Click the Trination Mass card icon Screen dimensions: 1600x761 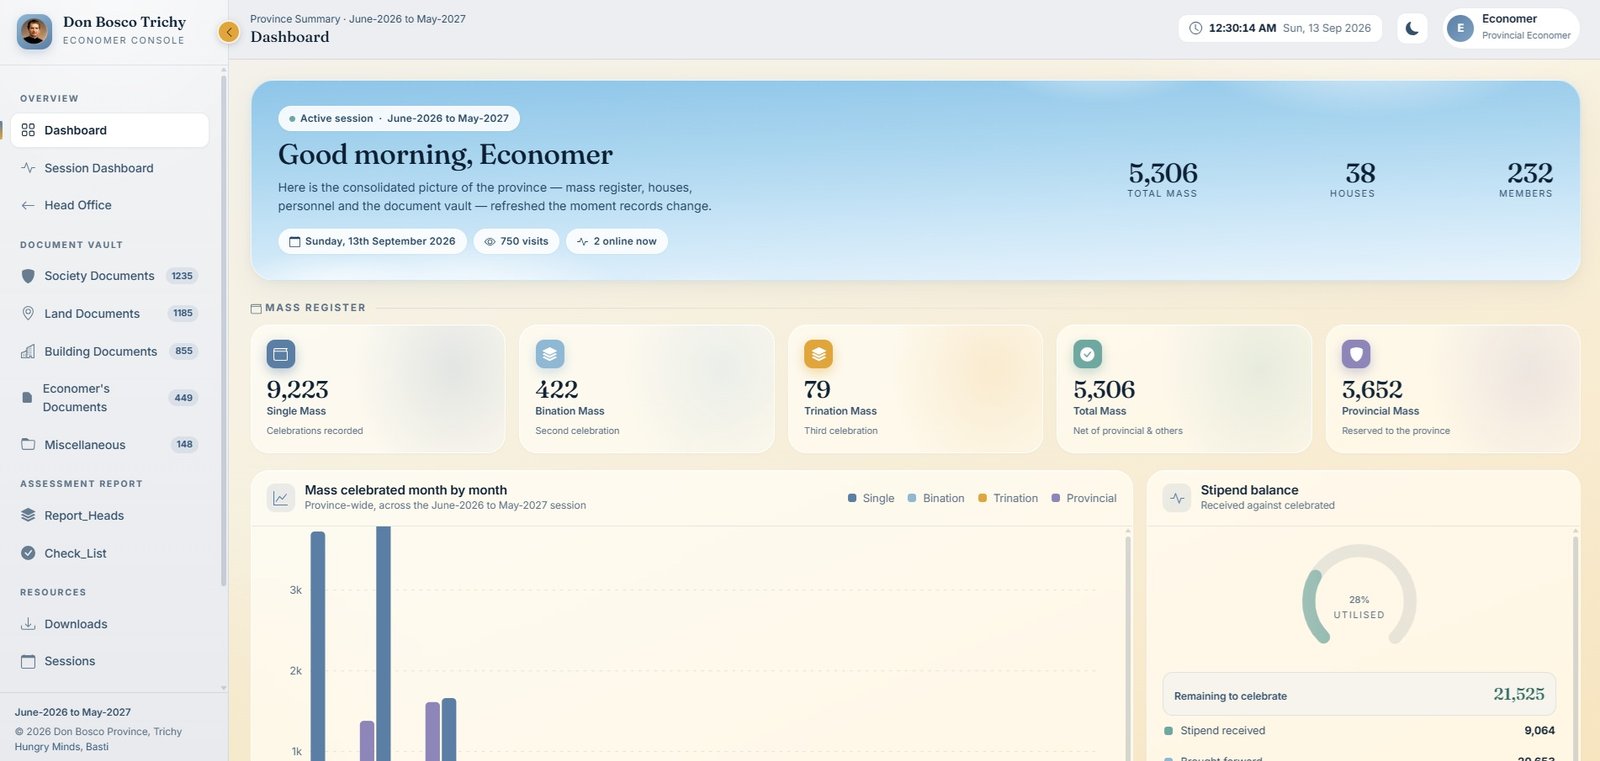click(818, 354)
